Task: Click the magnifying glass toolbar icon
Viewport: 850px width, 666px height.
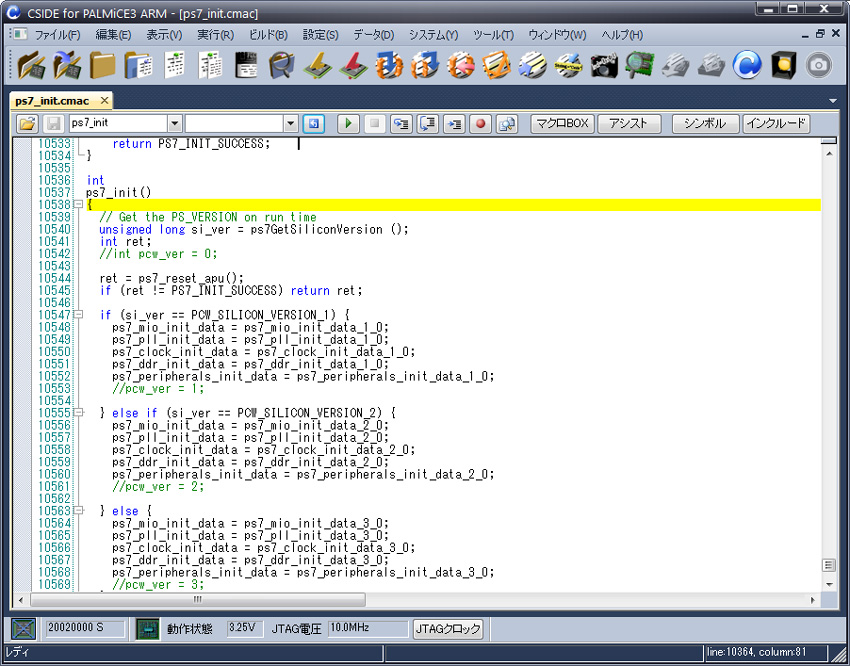Action: tap(282, 65)
